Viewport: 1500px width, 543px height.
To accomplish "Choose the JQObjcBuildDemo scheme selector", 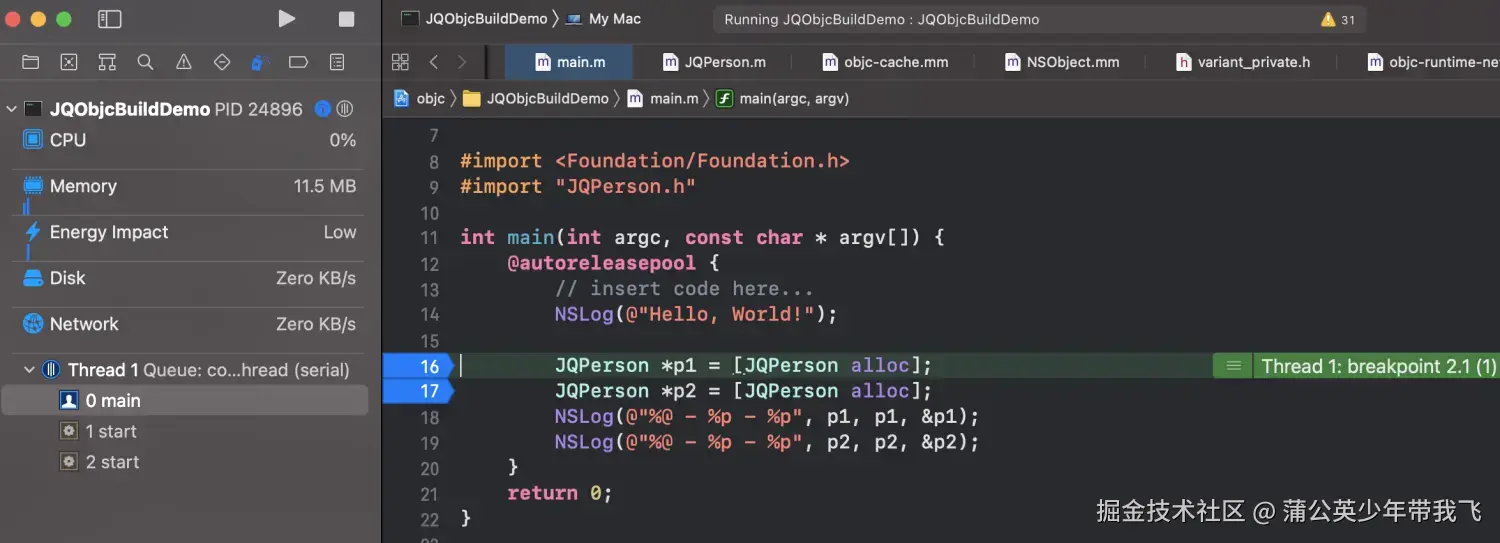I will click(474, 19).
